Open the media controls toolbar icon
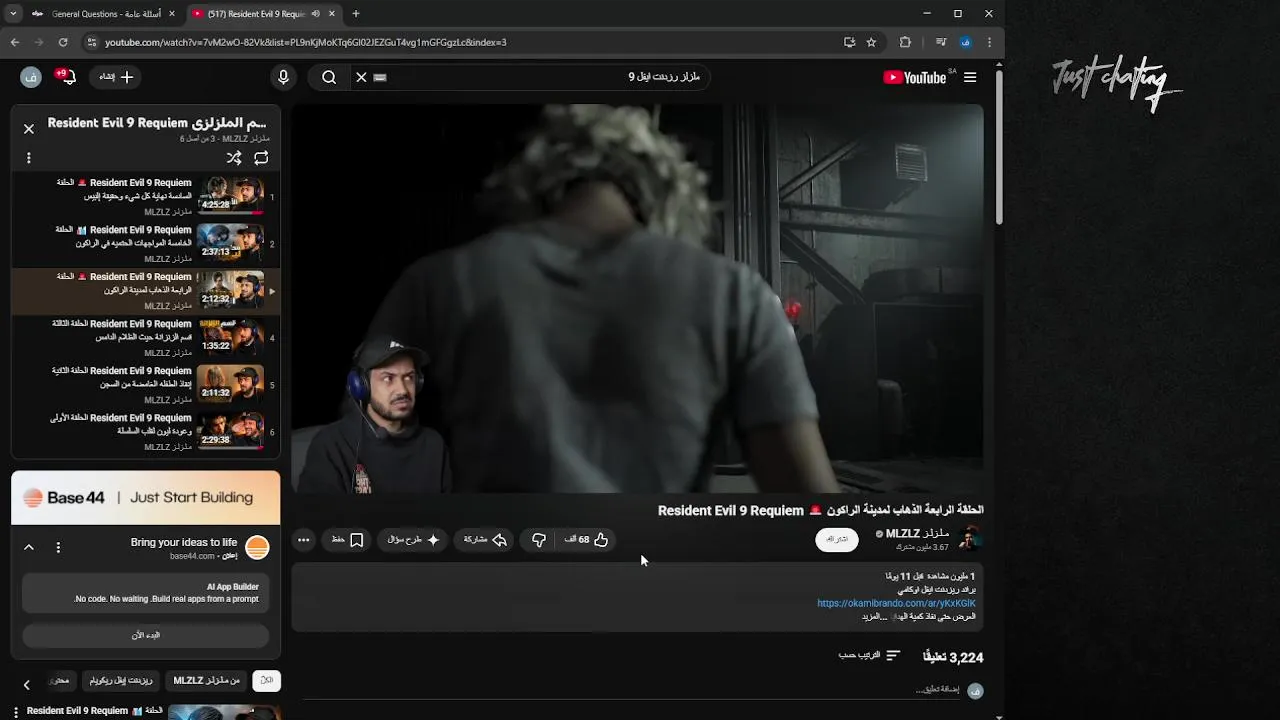This screenshot has width=1280, height=720. 941,42
